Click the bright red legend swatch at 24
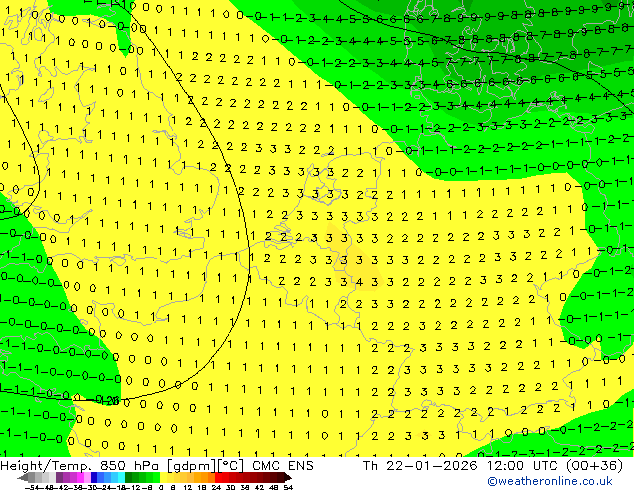The width and height of the screenshot is (634, 490). click(218, 477)
